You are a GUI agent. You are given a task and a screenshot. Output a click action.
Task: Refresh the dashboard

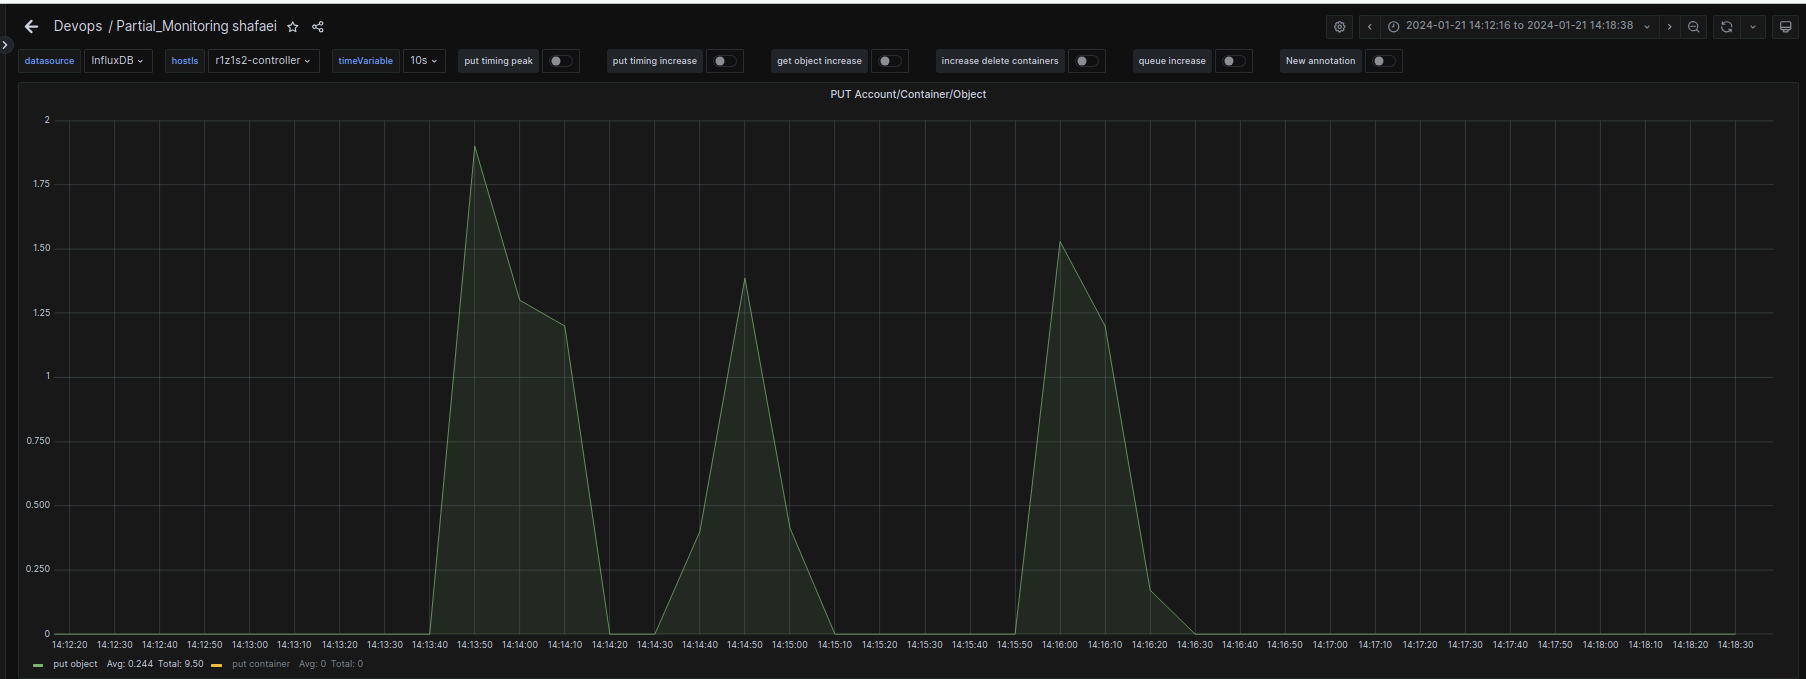tap(1727, 27)
